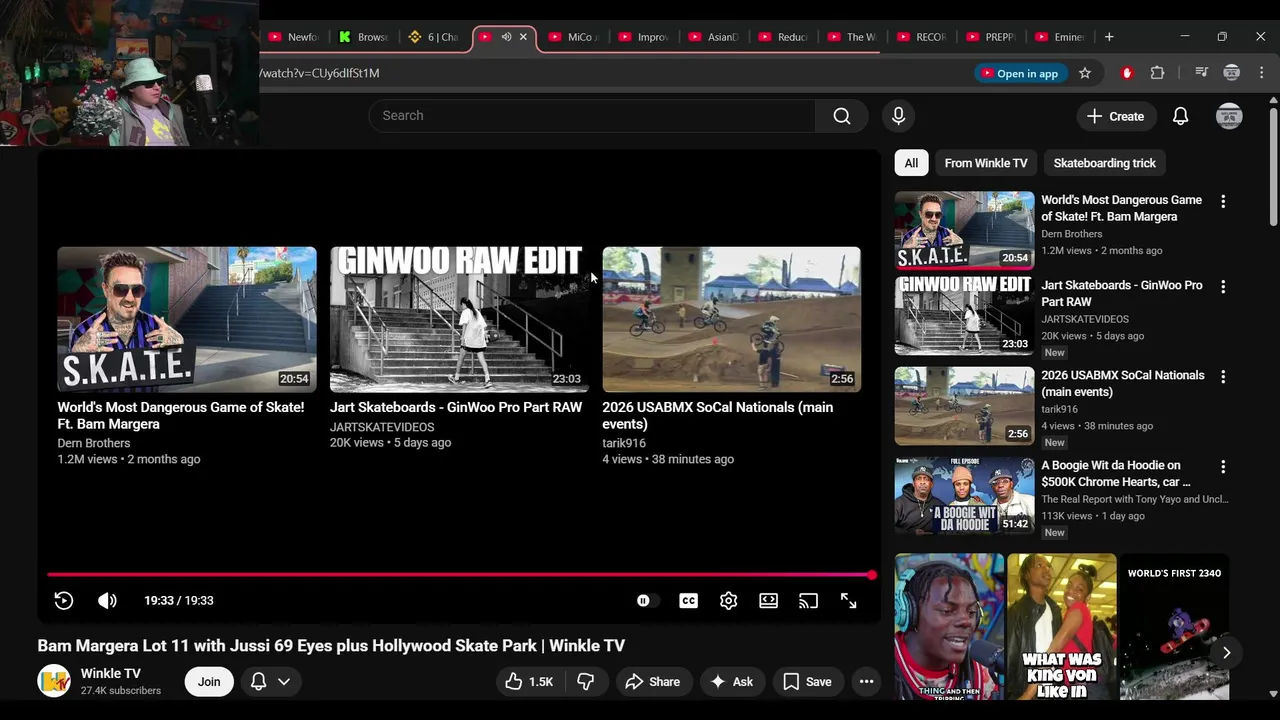This screenshot has width=1280, height=720.
Task: Click Open in app button
Action: pos(1019,73)
